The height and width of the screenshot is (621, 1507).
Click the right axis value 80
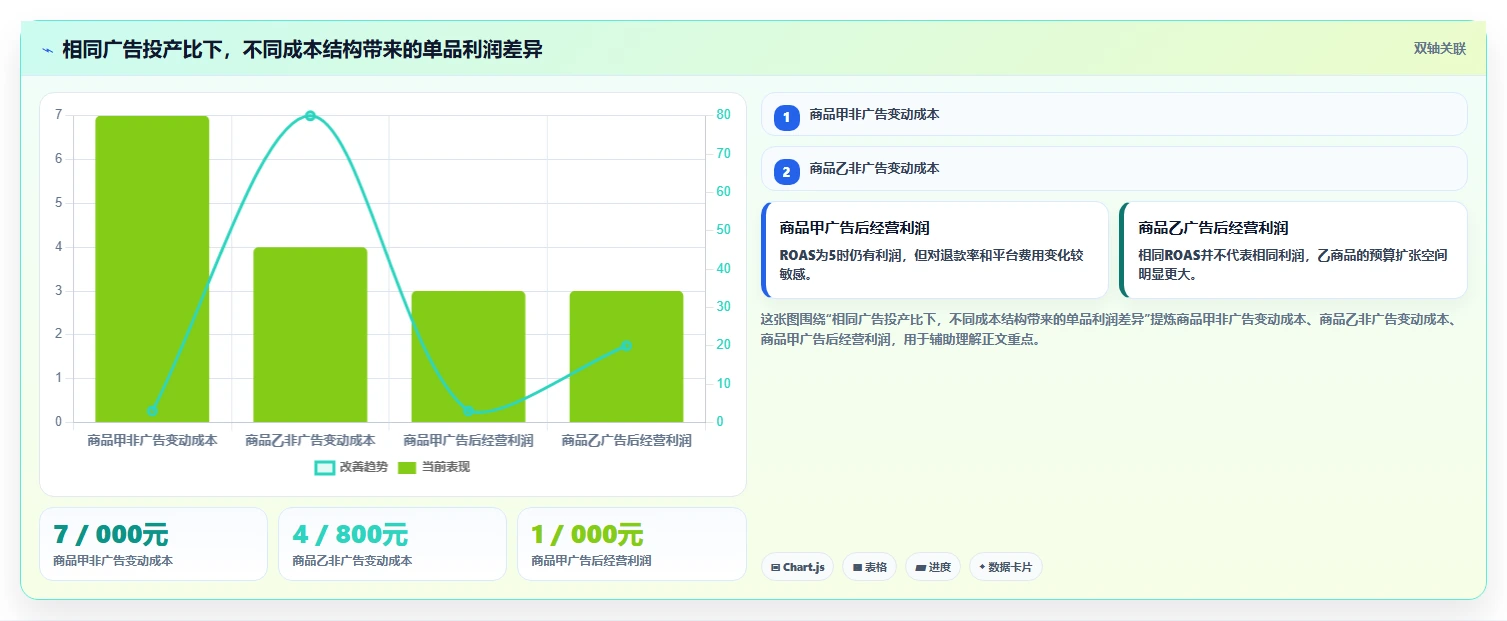coord(723,115)
